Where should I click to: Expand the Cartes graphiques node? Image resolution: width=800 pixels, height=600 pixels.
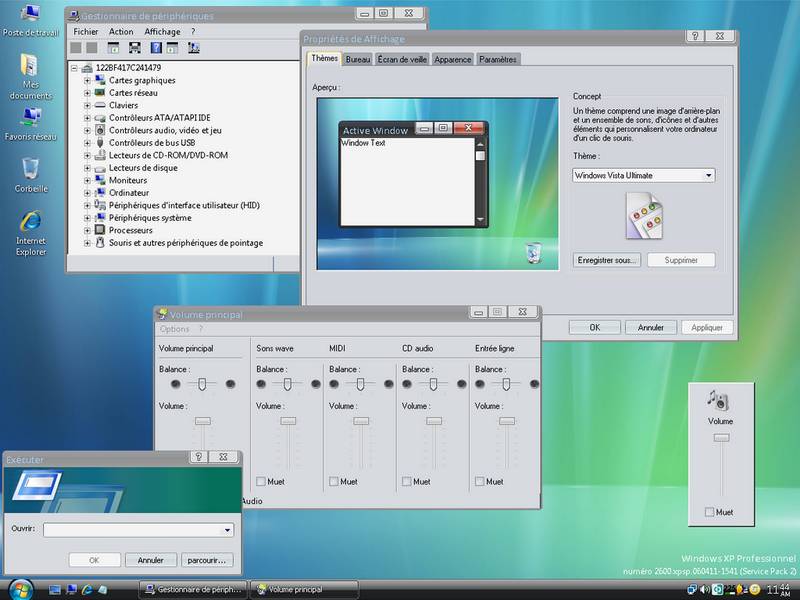tap(87, 81)
